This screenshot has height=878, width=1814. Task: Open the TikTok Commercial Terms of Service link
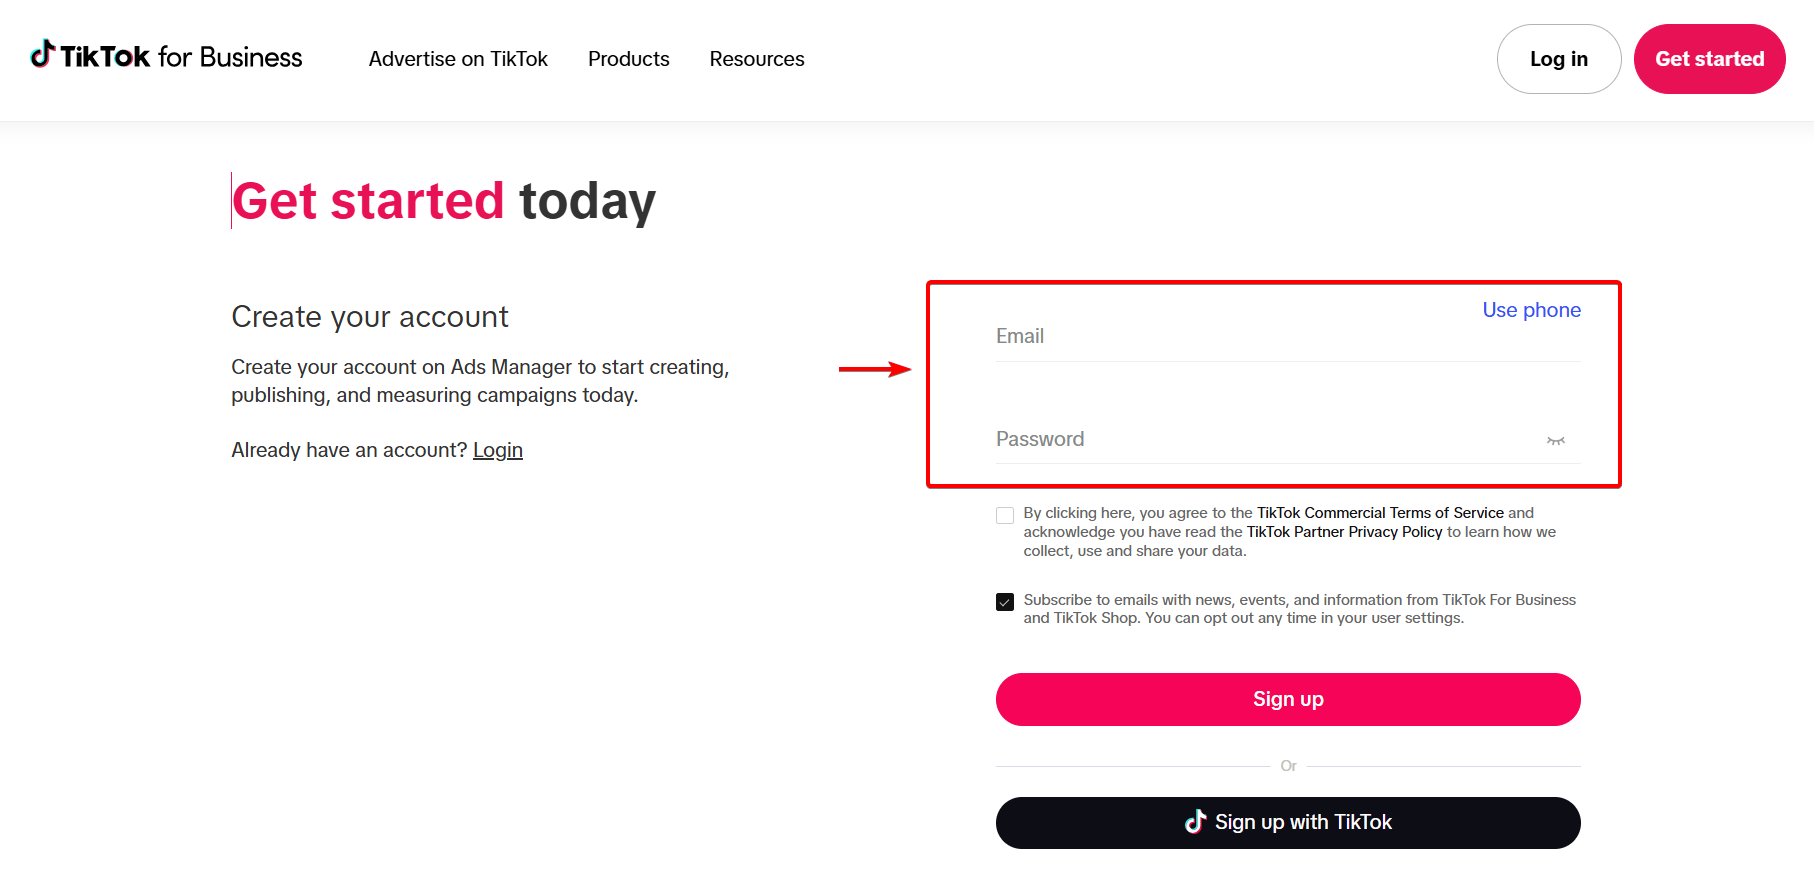(1379, 512)
